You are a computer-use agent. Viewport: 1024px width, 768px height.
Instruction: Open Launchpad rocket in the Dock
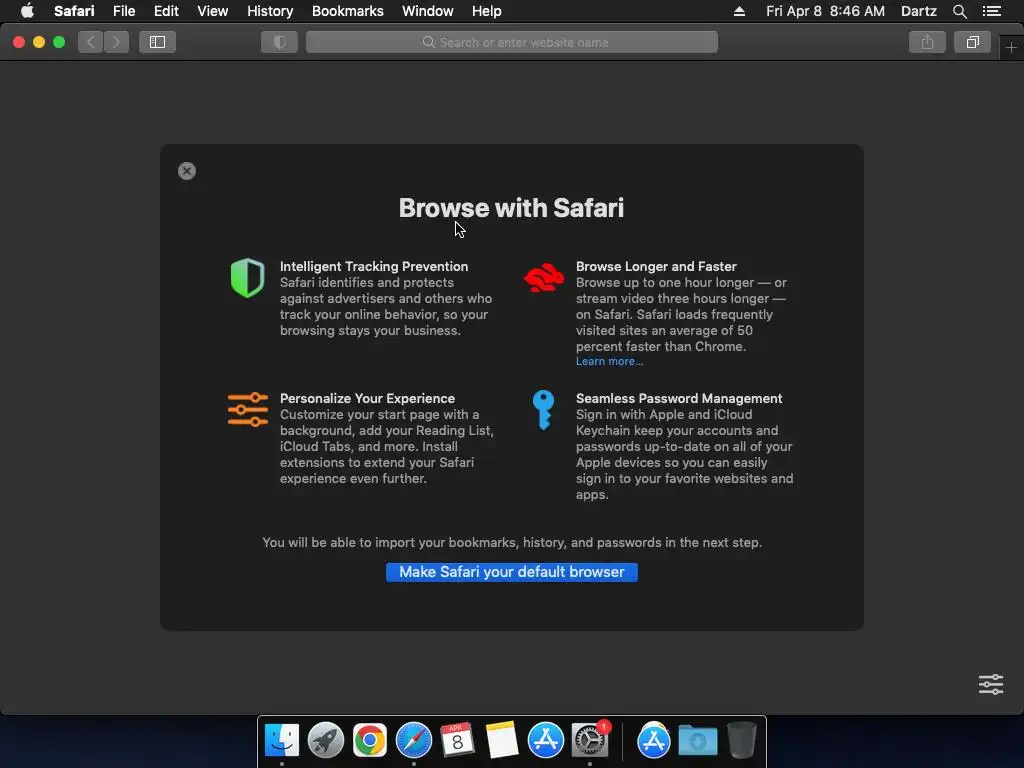326,740
